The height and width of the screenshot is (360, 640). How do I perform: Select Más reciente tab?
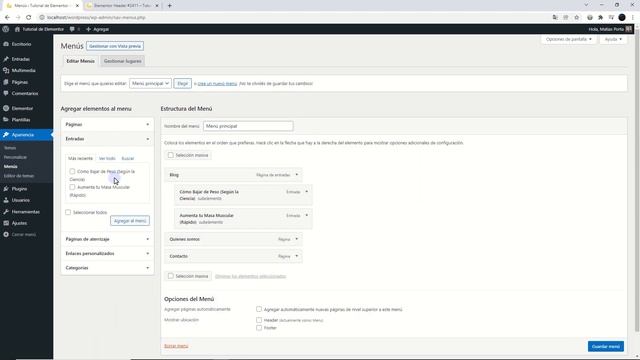(x=80, y=158)
